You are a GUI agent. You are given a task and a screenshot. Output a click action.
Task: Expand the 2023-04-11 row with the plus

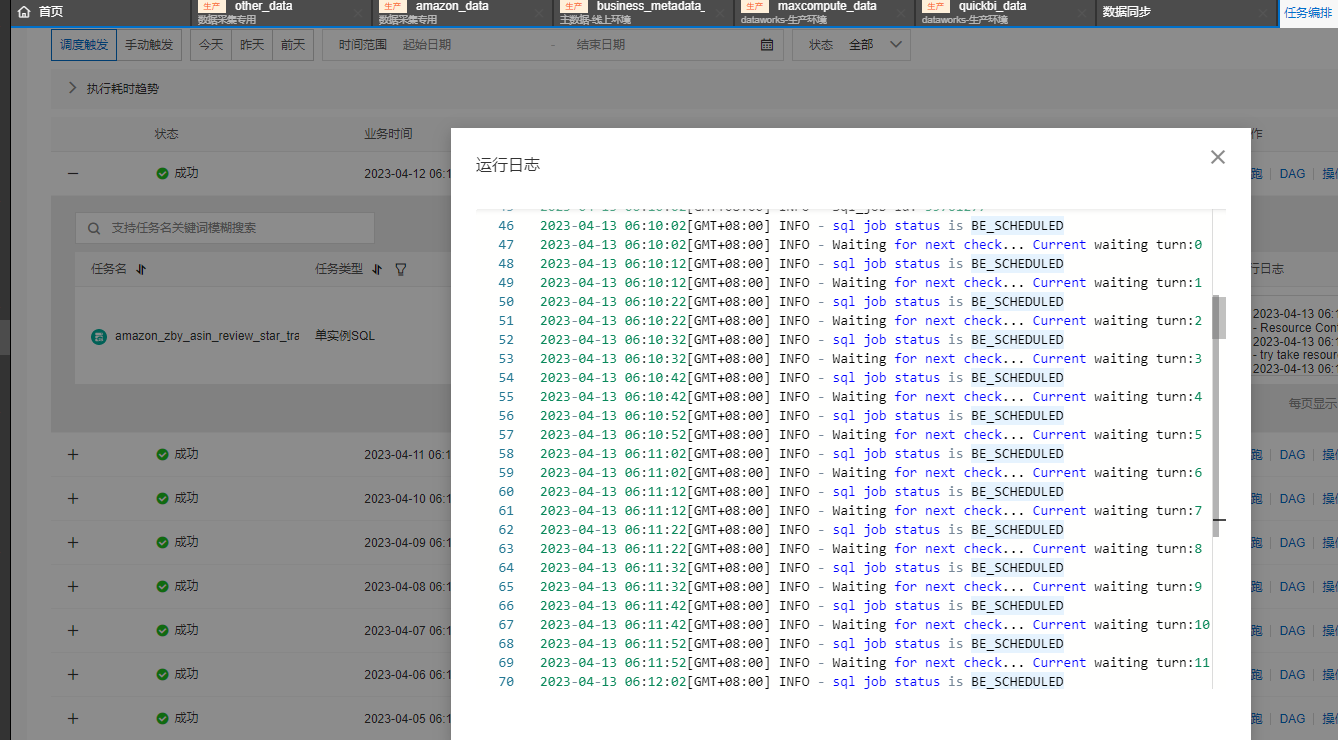click(x=72, y=454)
